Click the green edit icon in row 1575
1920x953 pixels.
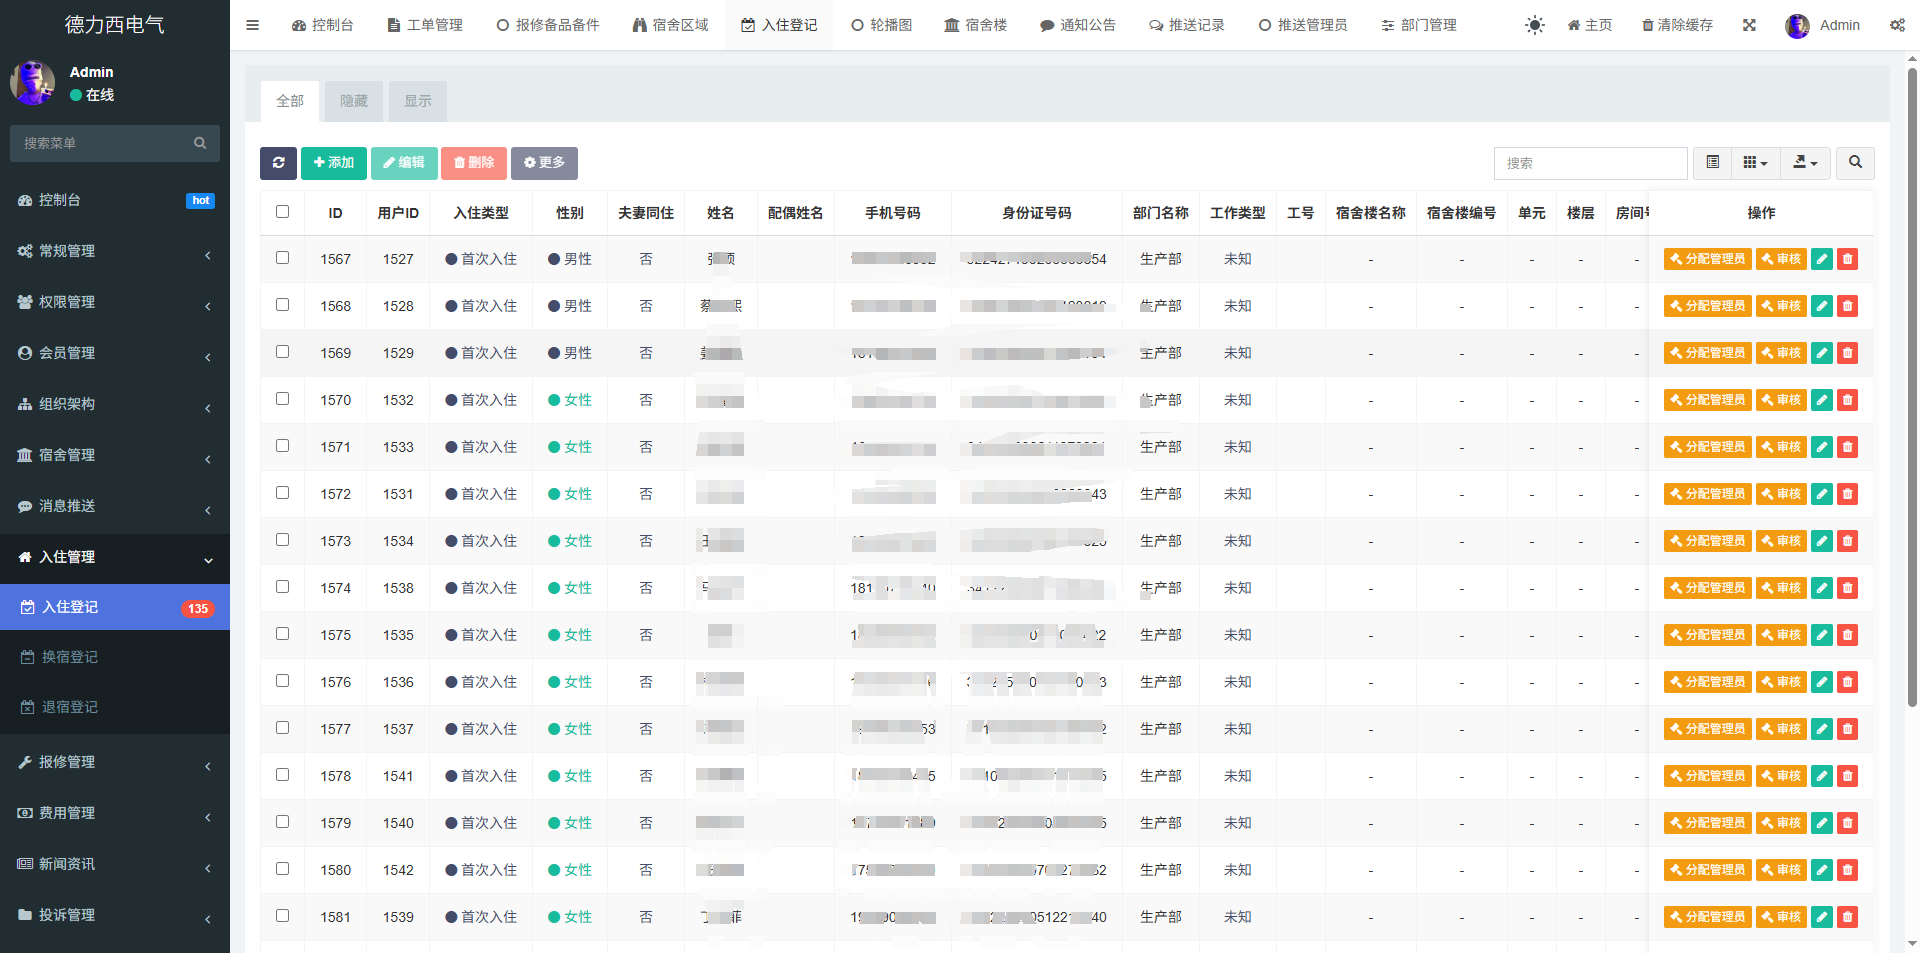coord(1822,635)
